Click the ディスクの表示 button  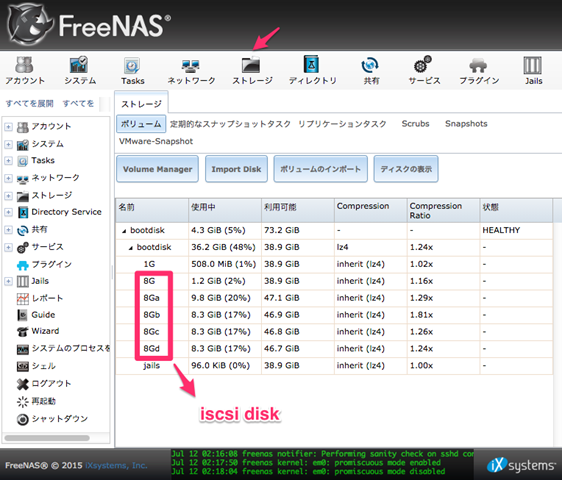[x=406, y=169]
